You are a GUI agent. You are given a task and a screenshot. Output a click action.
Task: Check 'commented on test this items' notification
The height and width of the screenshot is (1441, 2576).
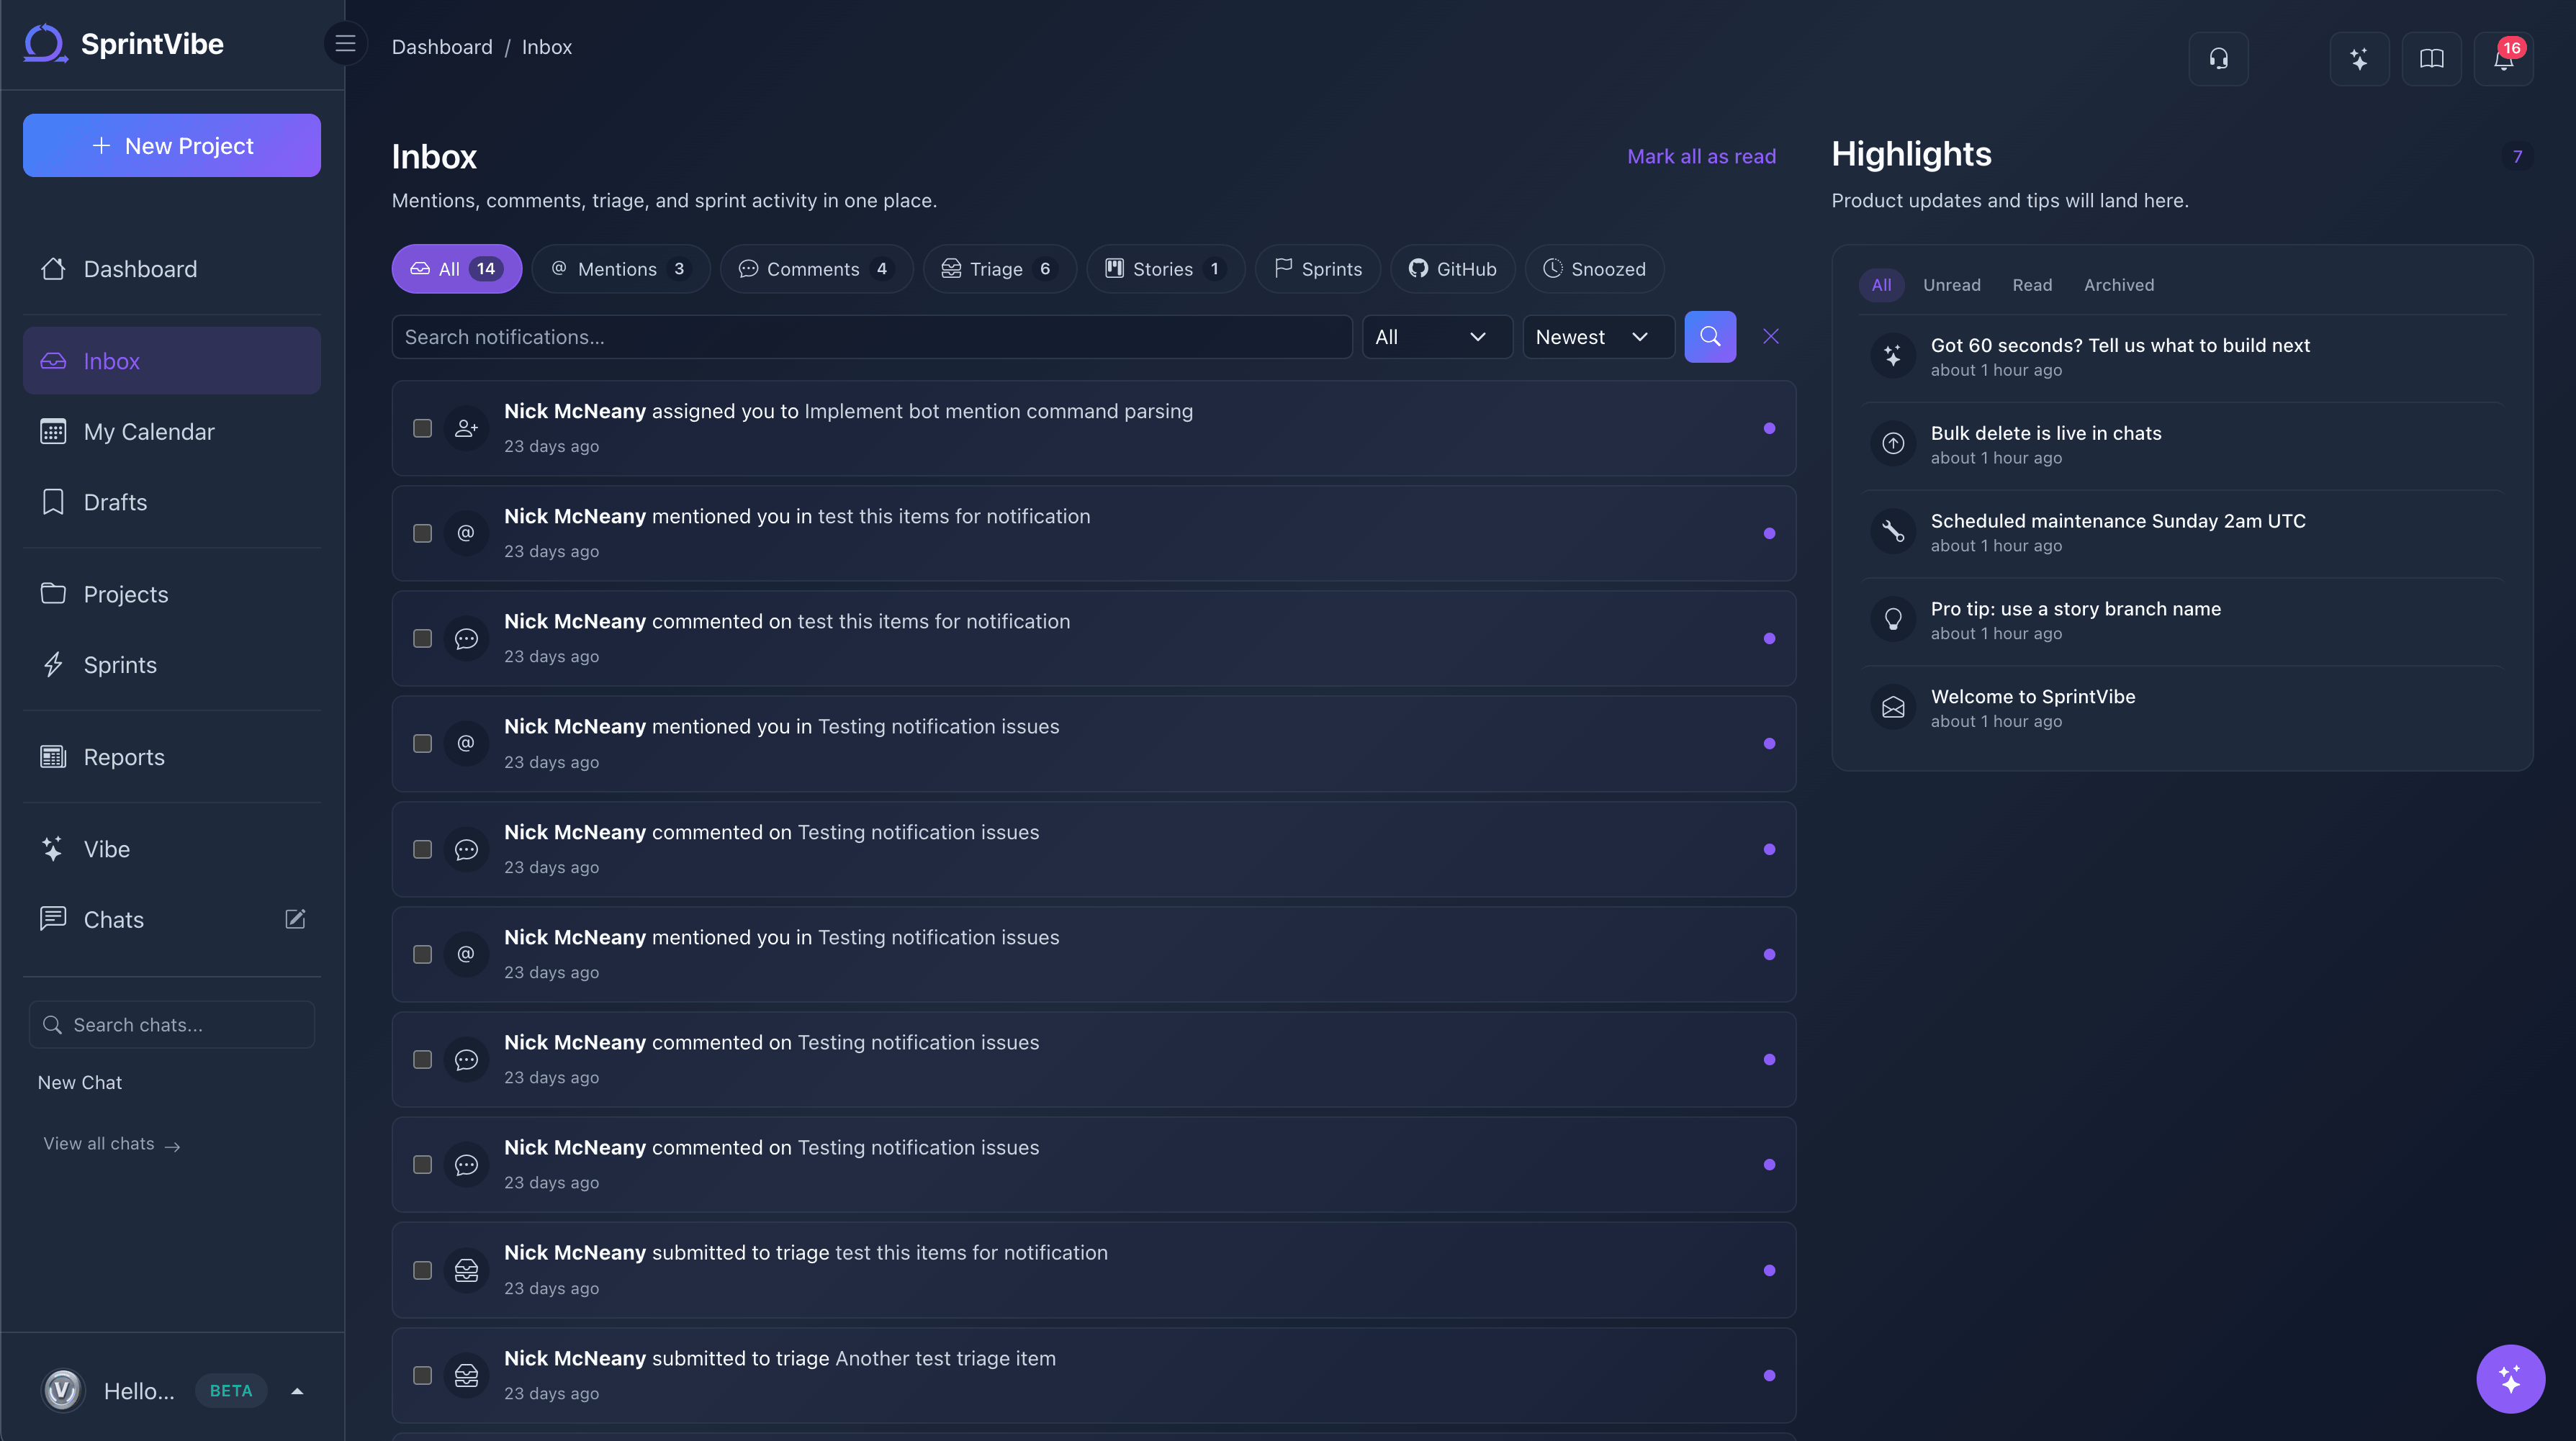pyautogui.click(x=422, y=638)
